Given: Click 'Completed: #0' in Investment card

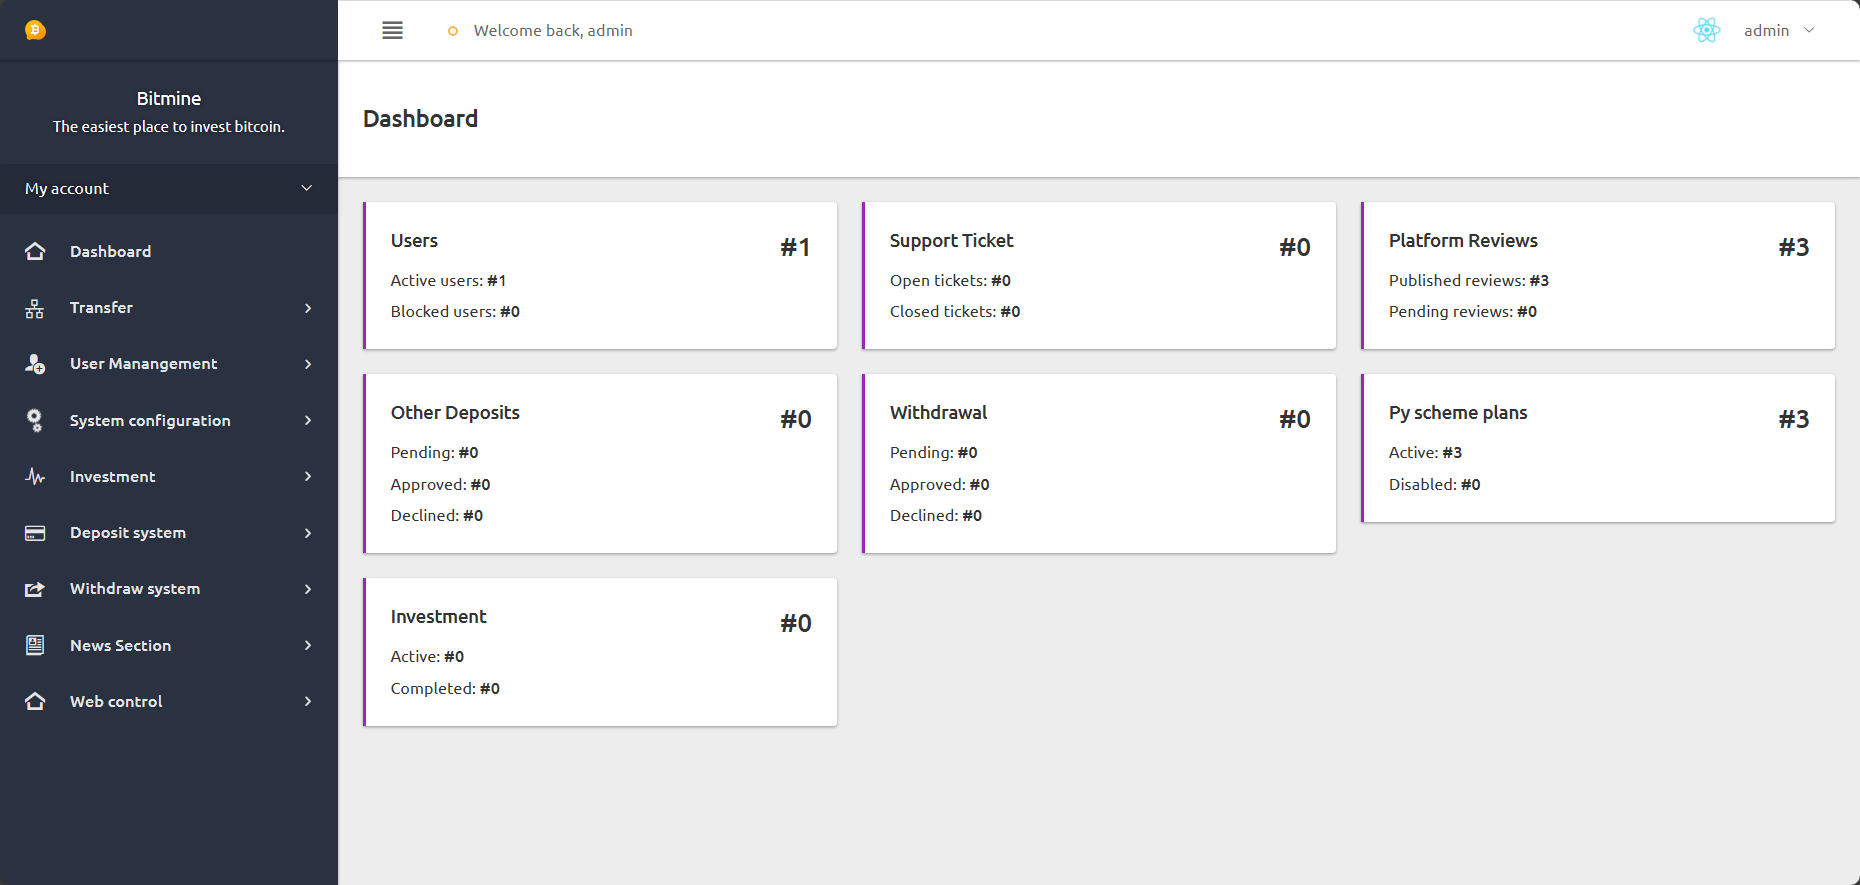Looking at the screenshot, I should pyautogui.click(x=445, y=689).
